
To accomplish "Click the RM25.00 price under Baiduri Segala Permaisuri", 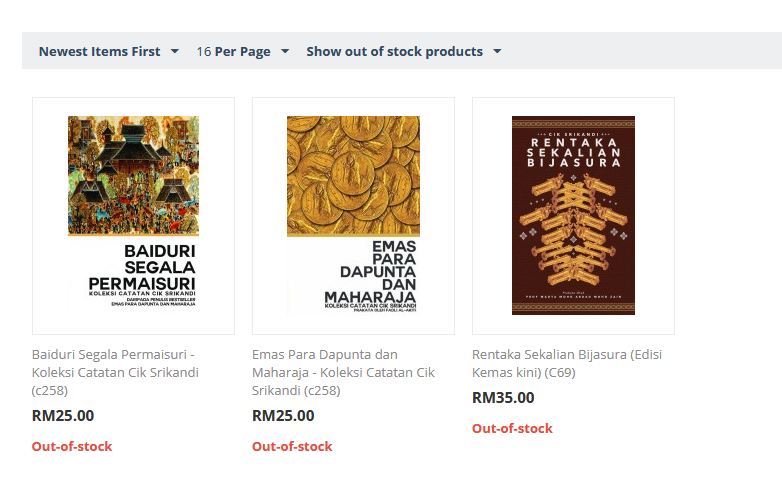I will click(63, 415).
